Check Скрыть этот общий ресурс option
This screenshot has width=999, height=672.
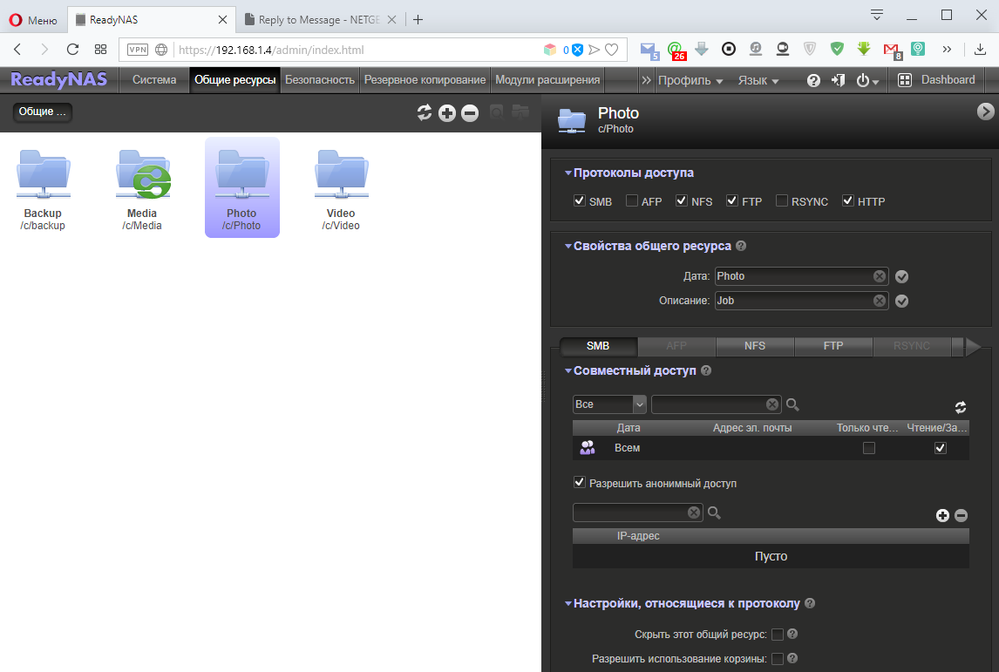pyautogui.click(x=777, y=634)
